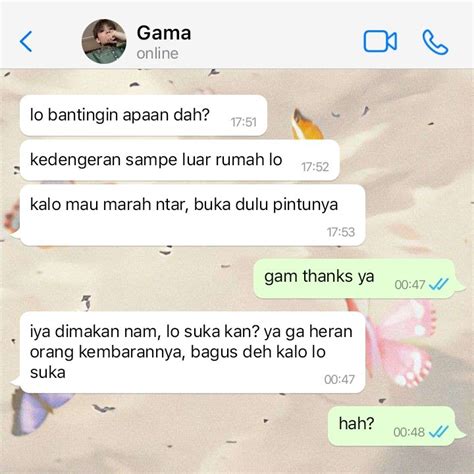The height and width of the screenshot is (474, 474).
Task: Select sent message "hah?"
Action: tap(394, 426)
